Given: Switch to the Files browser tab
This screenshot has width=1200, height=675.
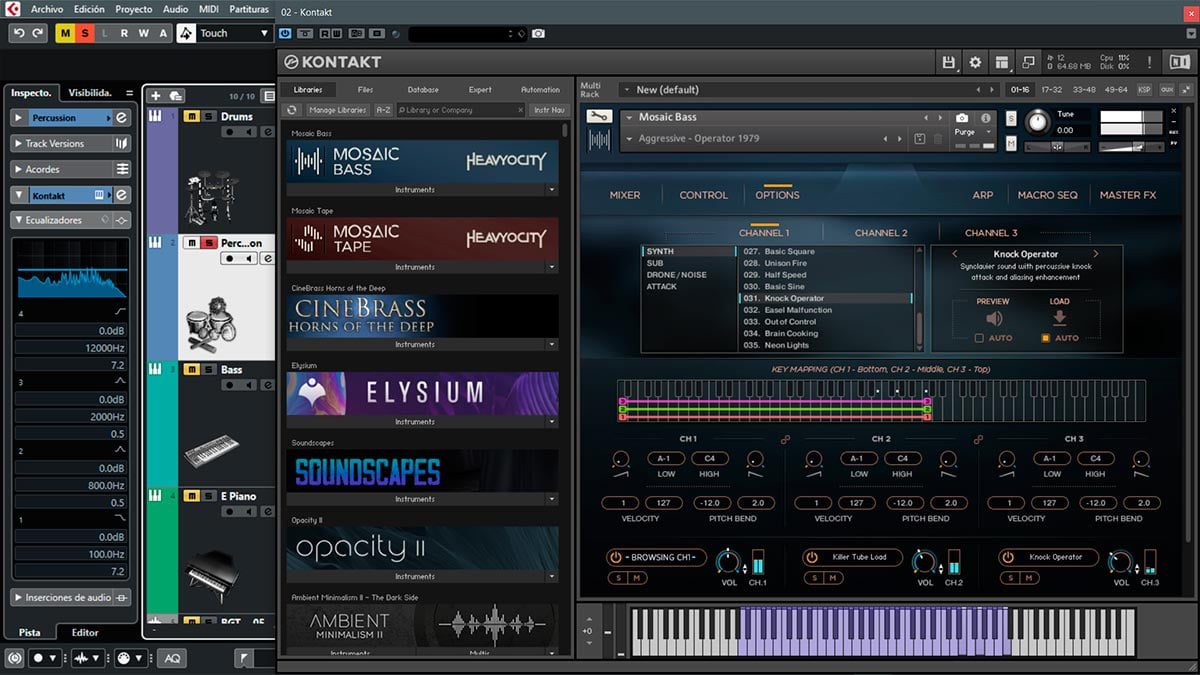Looking at the screenshot, I should coord(366,90).
